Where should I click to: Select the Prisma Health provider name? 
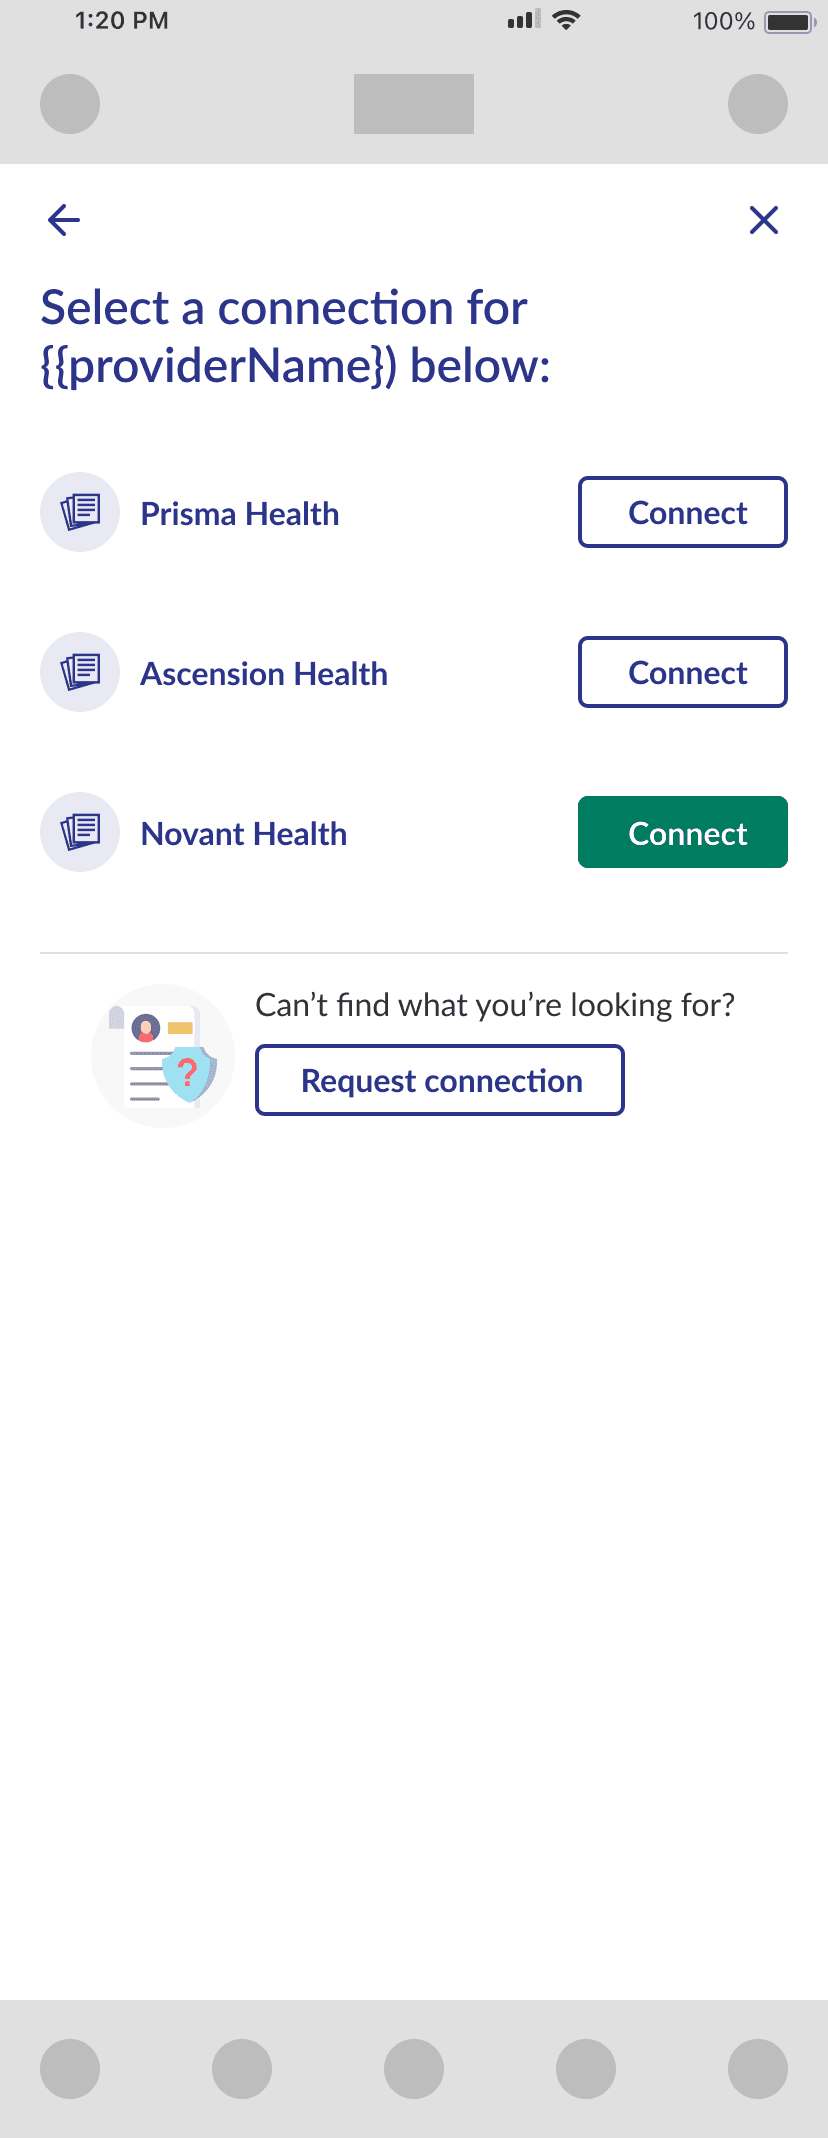coord(240,514)
